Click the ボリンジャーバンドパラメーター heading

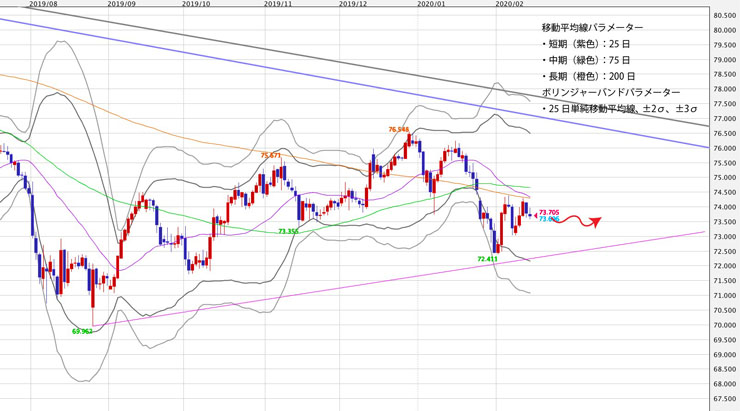click(611, 92)
